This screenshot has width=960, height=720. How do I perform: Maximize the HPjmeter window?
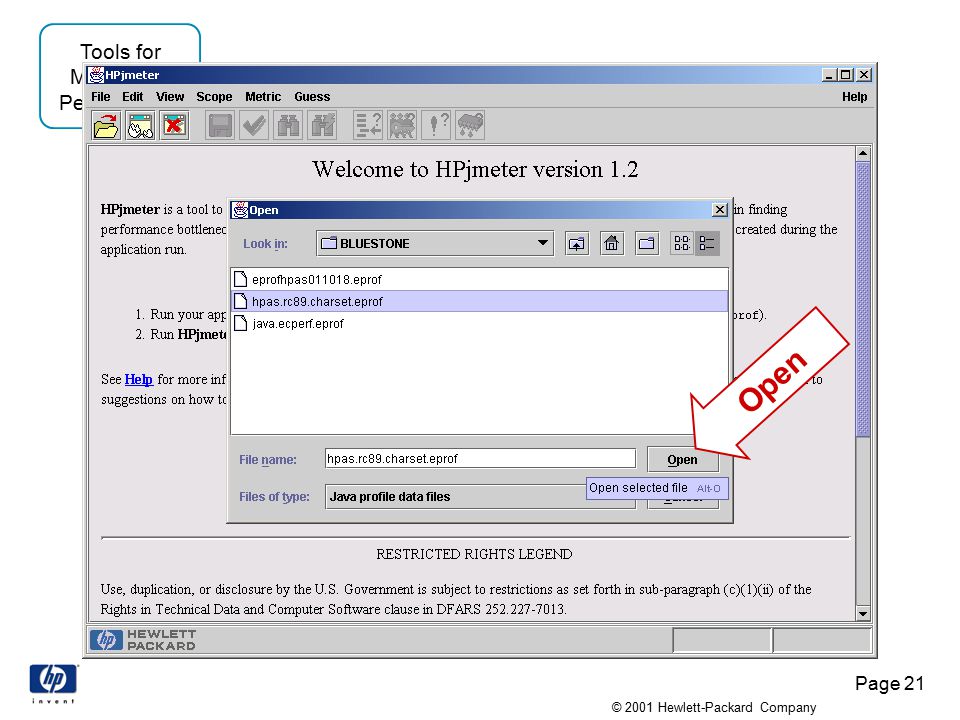(x=846, y=75)
